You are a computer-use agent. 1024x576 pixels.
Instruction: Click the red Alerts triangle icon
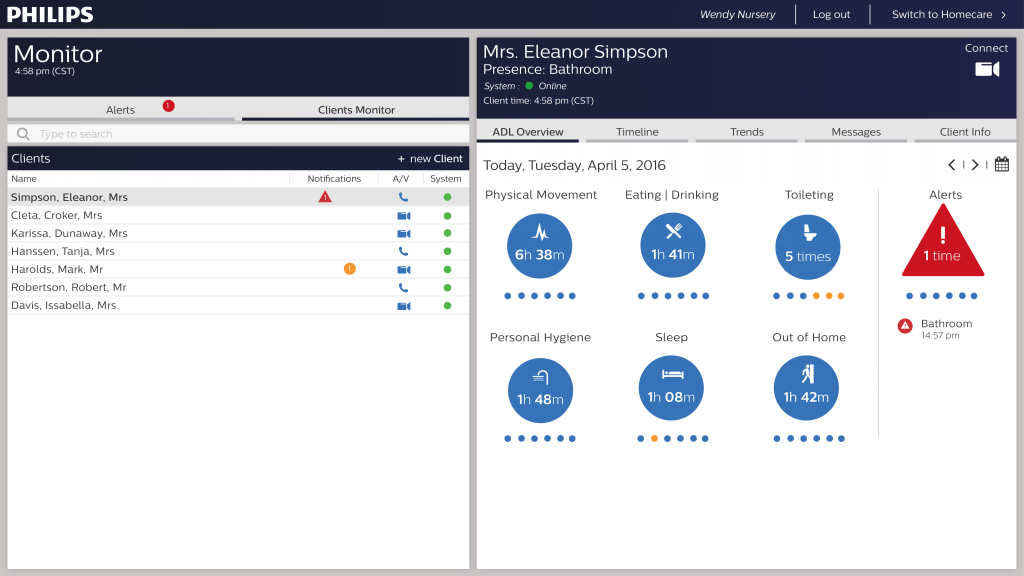(943, 247)
